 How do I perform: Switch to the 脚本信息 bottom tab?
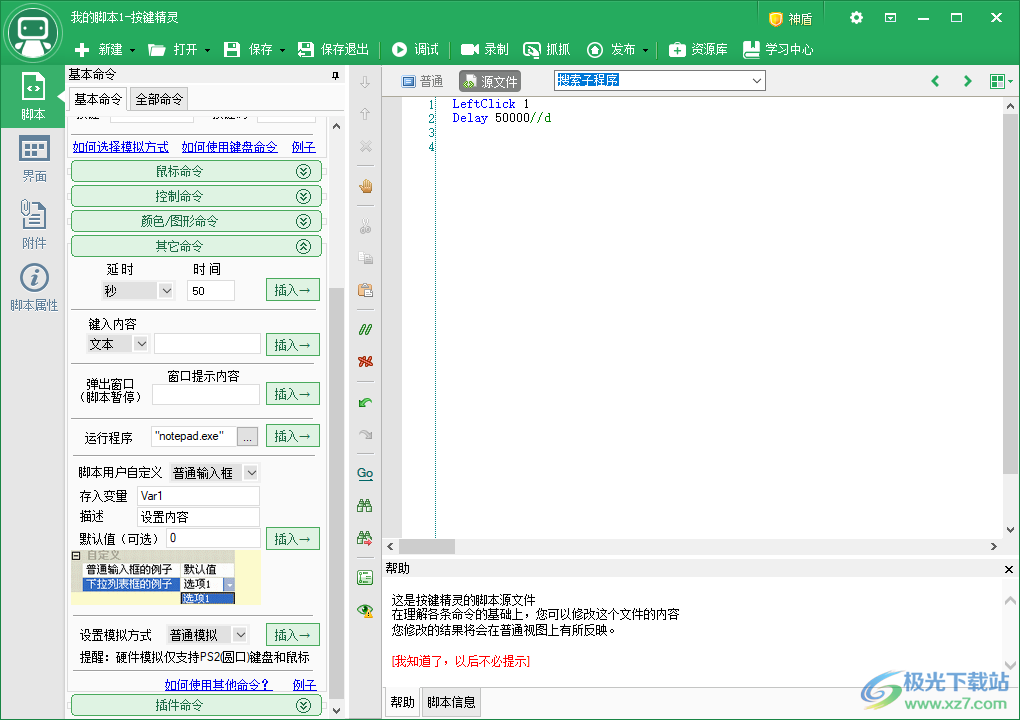[451, 702]
